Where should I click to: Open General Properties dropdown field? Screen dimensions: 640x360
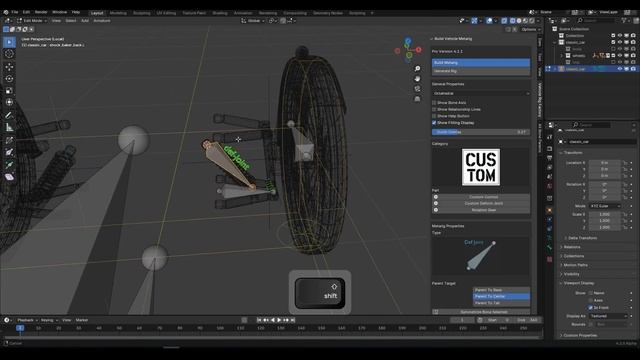[x=481, y=93]
